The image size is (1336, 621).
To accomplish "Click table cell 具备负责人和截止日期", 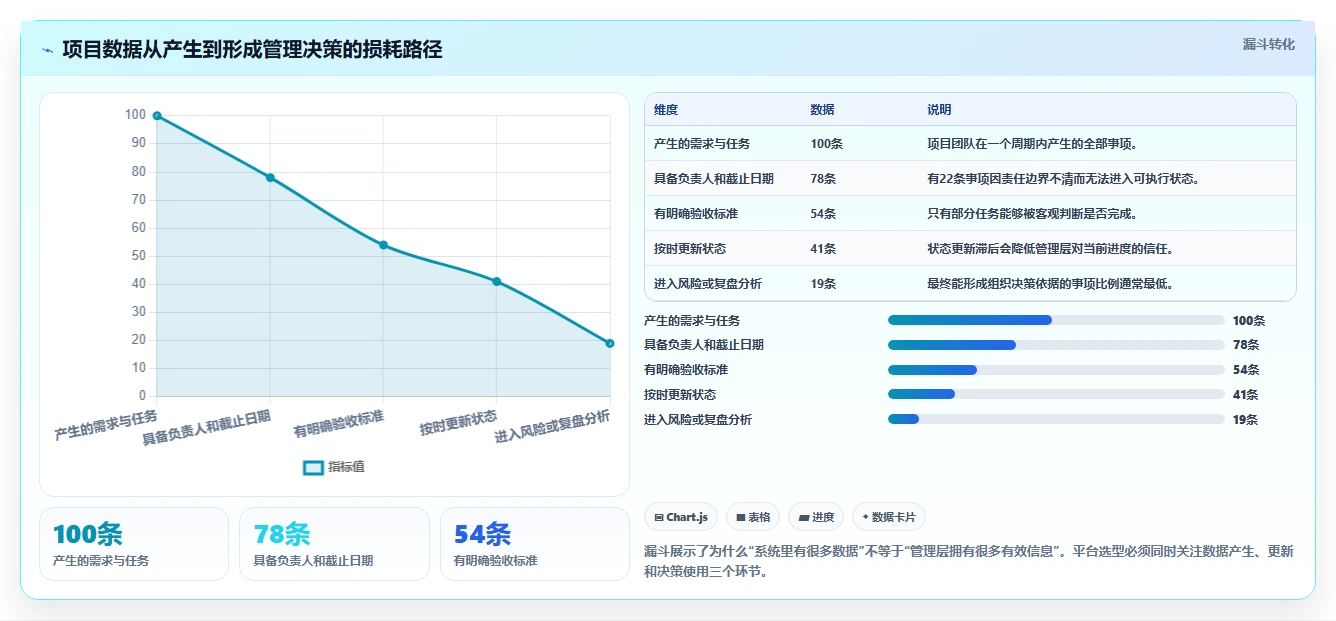I will [714, 179].
